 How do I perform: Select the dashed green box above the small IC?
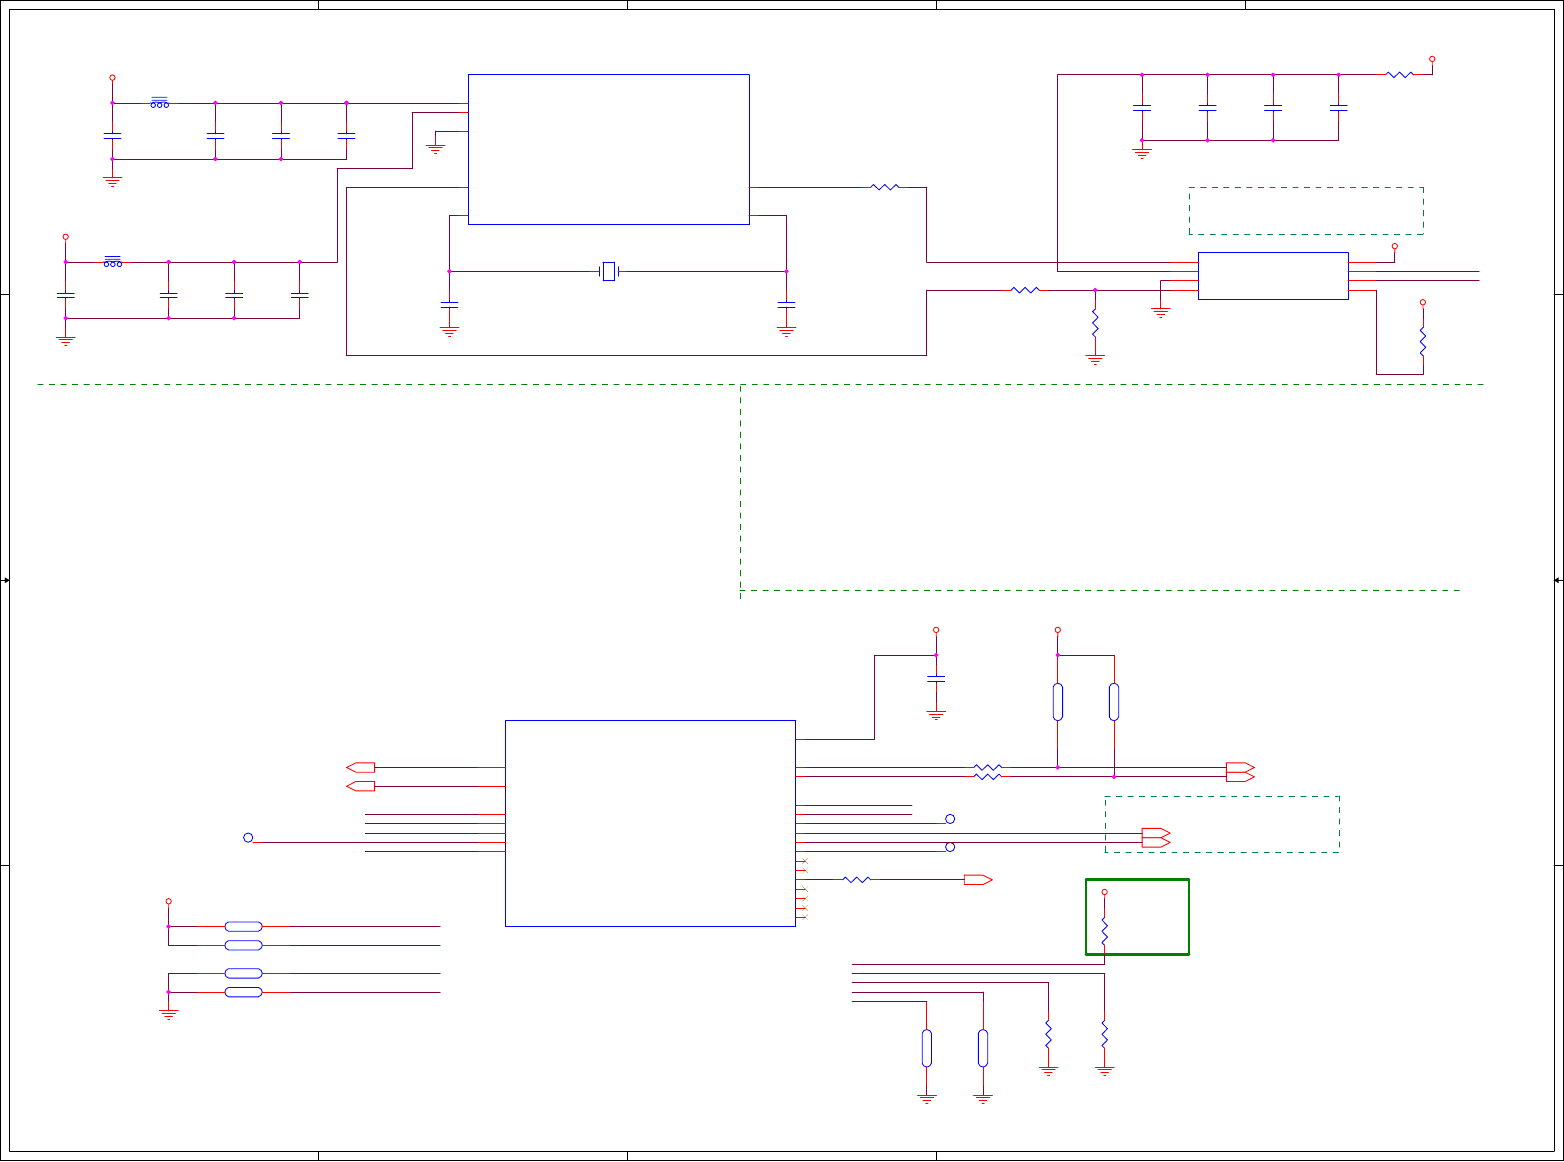(1306, 211)
